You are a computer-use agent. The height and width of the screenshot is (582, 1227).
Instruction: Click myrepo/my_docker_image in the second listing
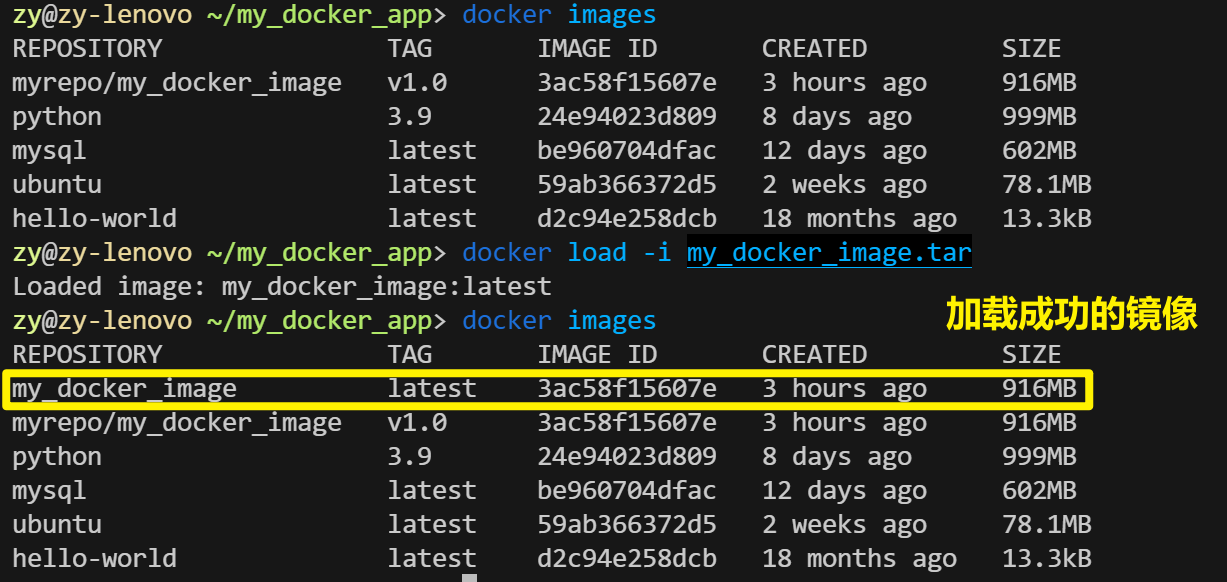[177, 423]
